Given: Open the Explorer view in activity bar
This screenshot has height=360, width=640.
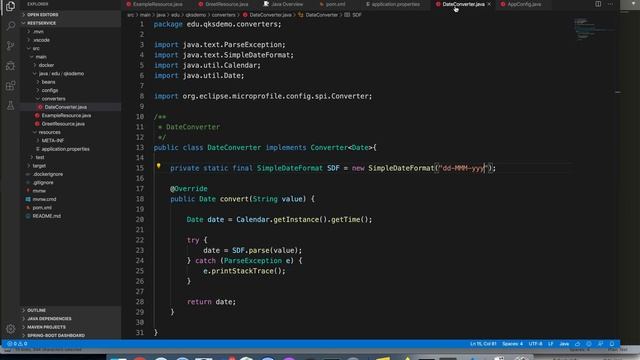Looking at the screenshot, I should tap(10, 6).
